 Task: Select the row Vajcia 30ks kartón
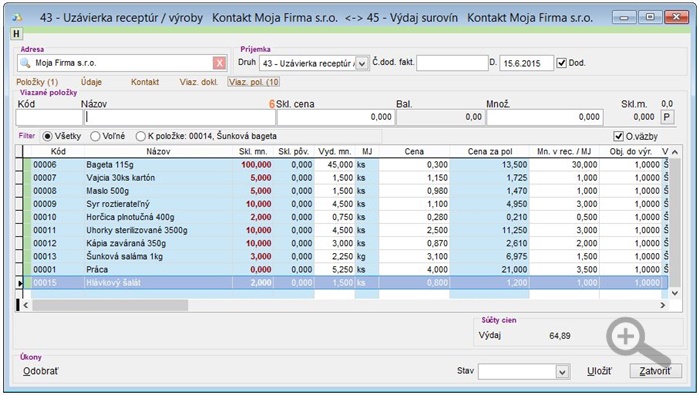[x=345, y=177]
